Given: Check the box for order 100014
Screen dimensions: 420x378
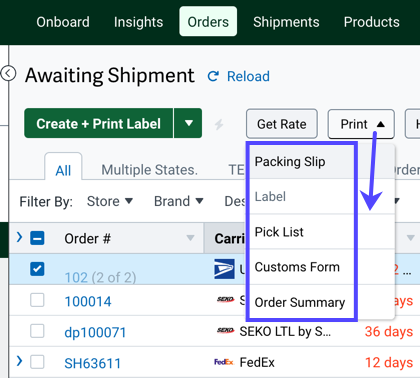Looking at the screenshot, I should [37, 300].
